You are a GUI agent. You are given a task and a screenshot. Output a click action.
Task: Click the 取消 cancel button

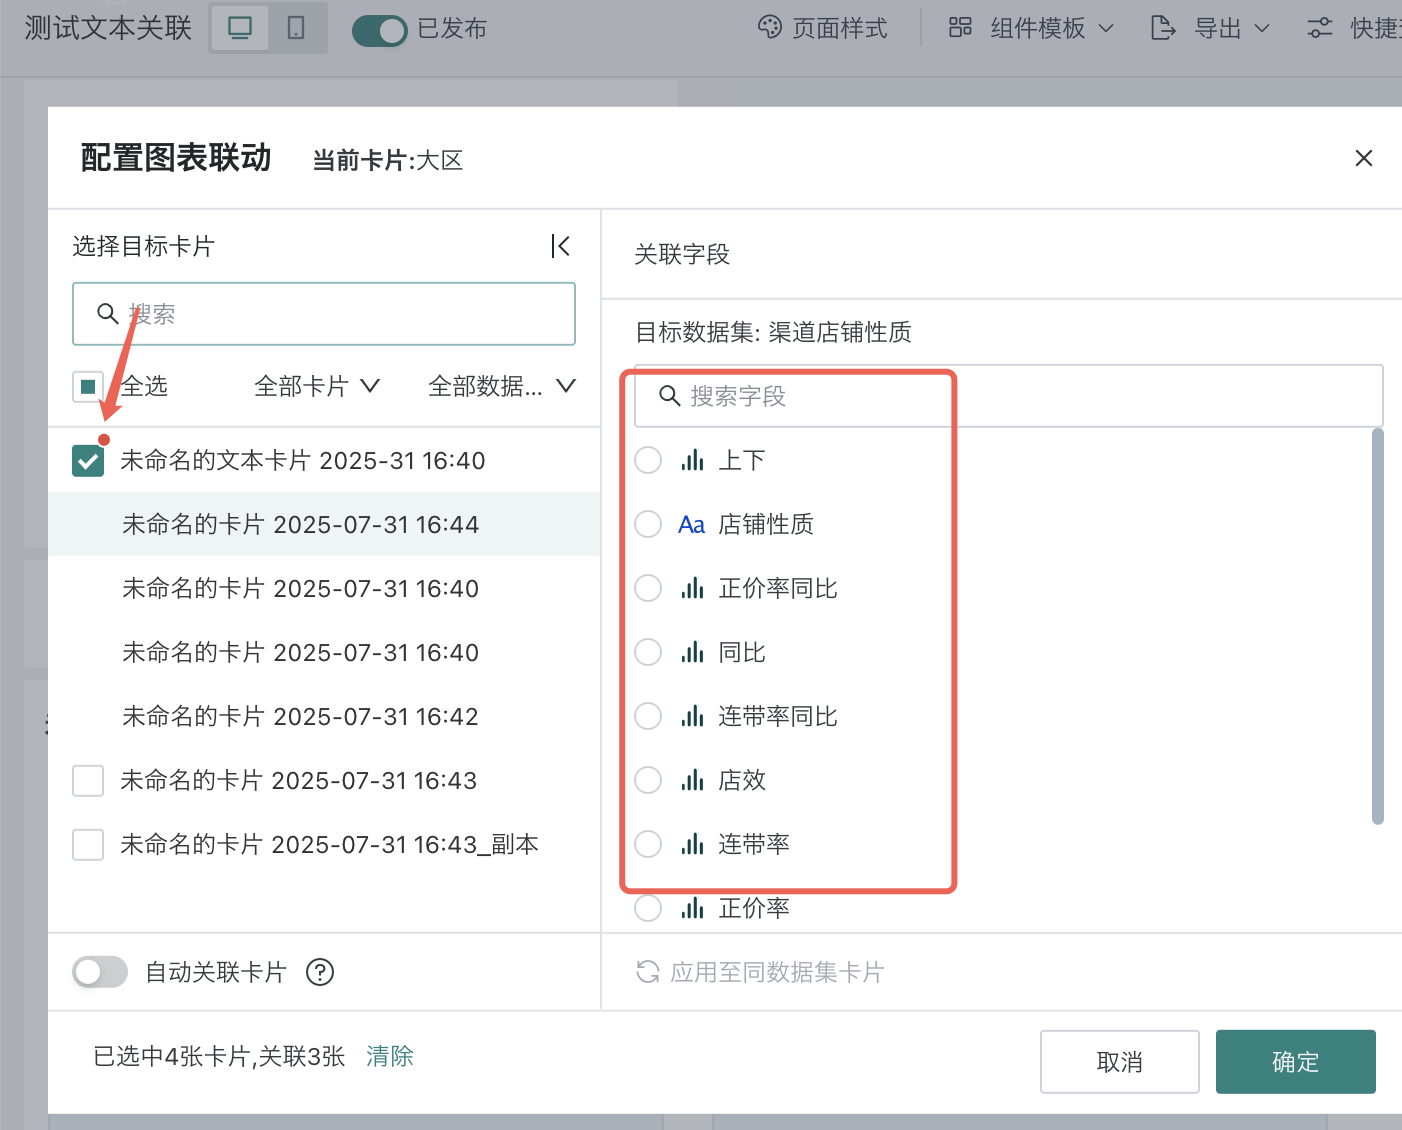[x=1120, y=1062]
